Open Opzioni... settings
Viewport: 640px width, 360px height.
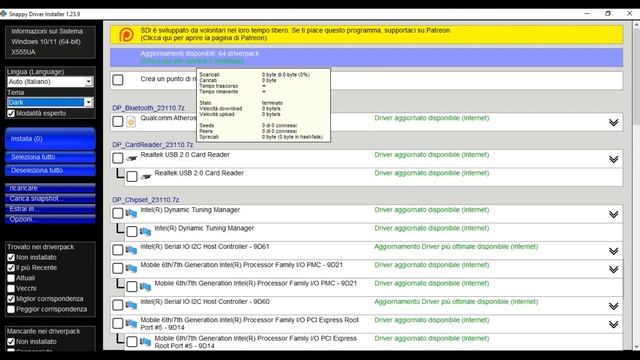[50, 219]
